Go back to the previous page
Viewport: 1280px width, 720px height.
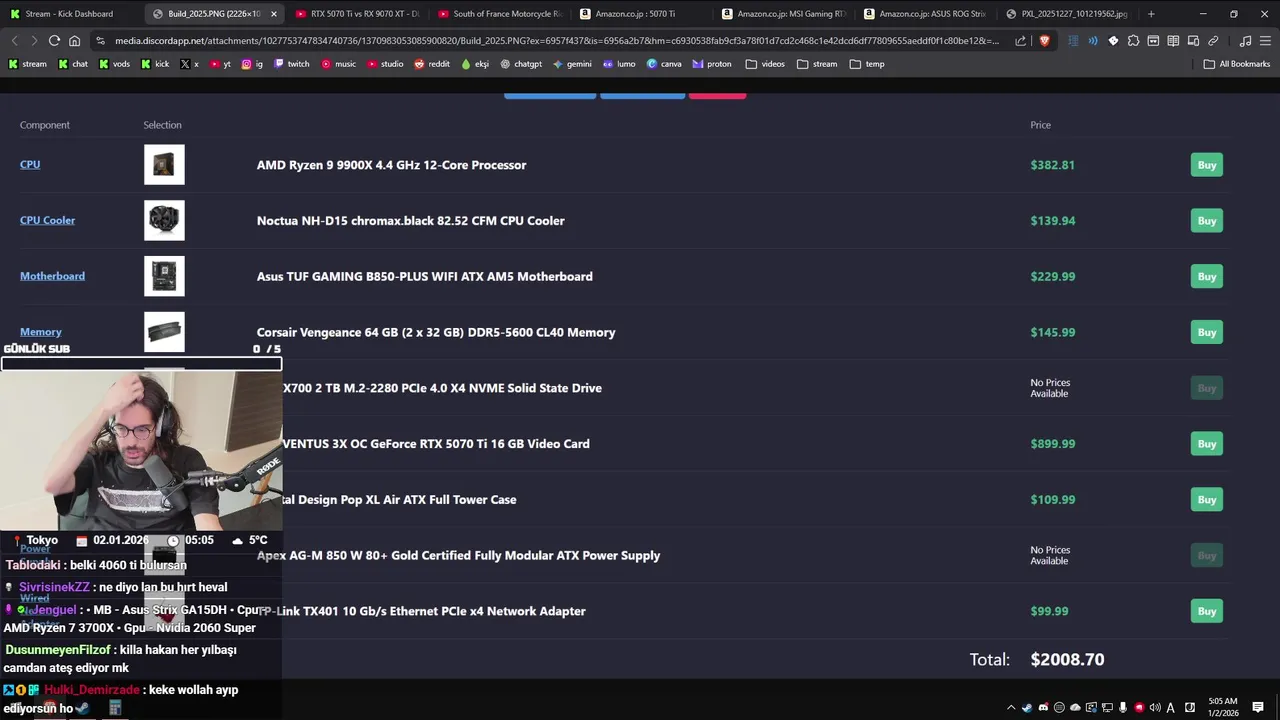14,41
